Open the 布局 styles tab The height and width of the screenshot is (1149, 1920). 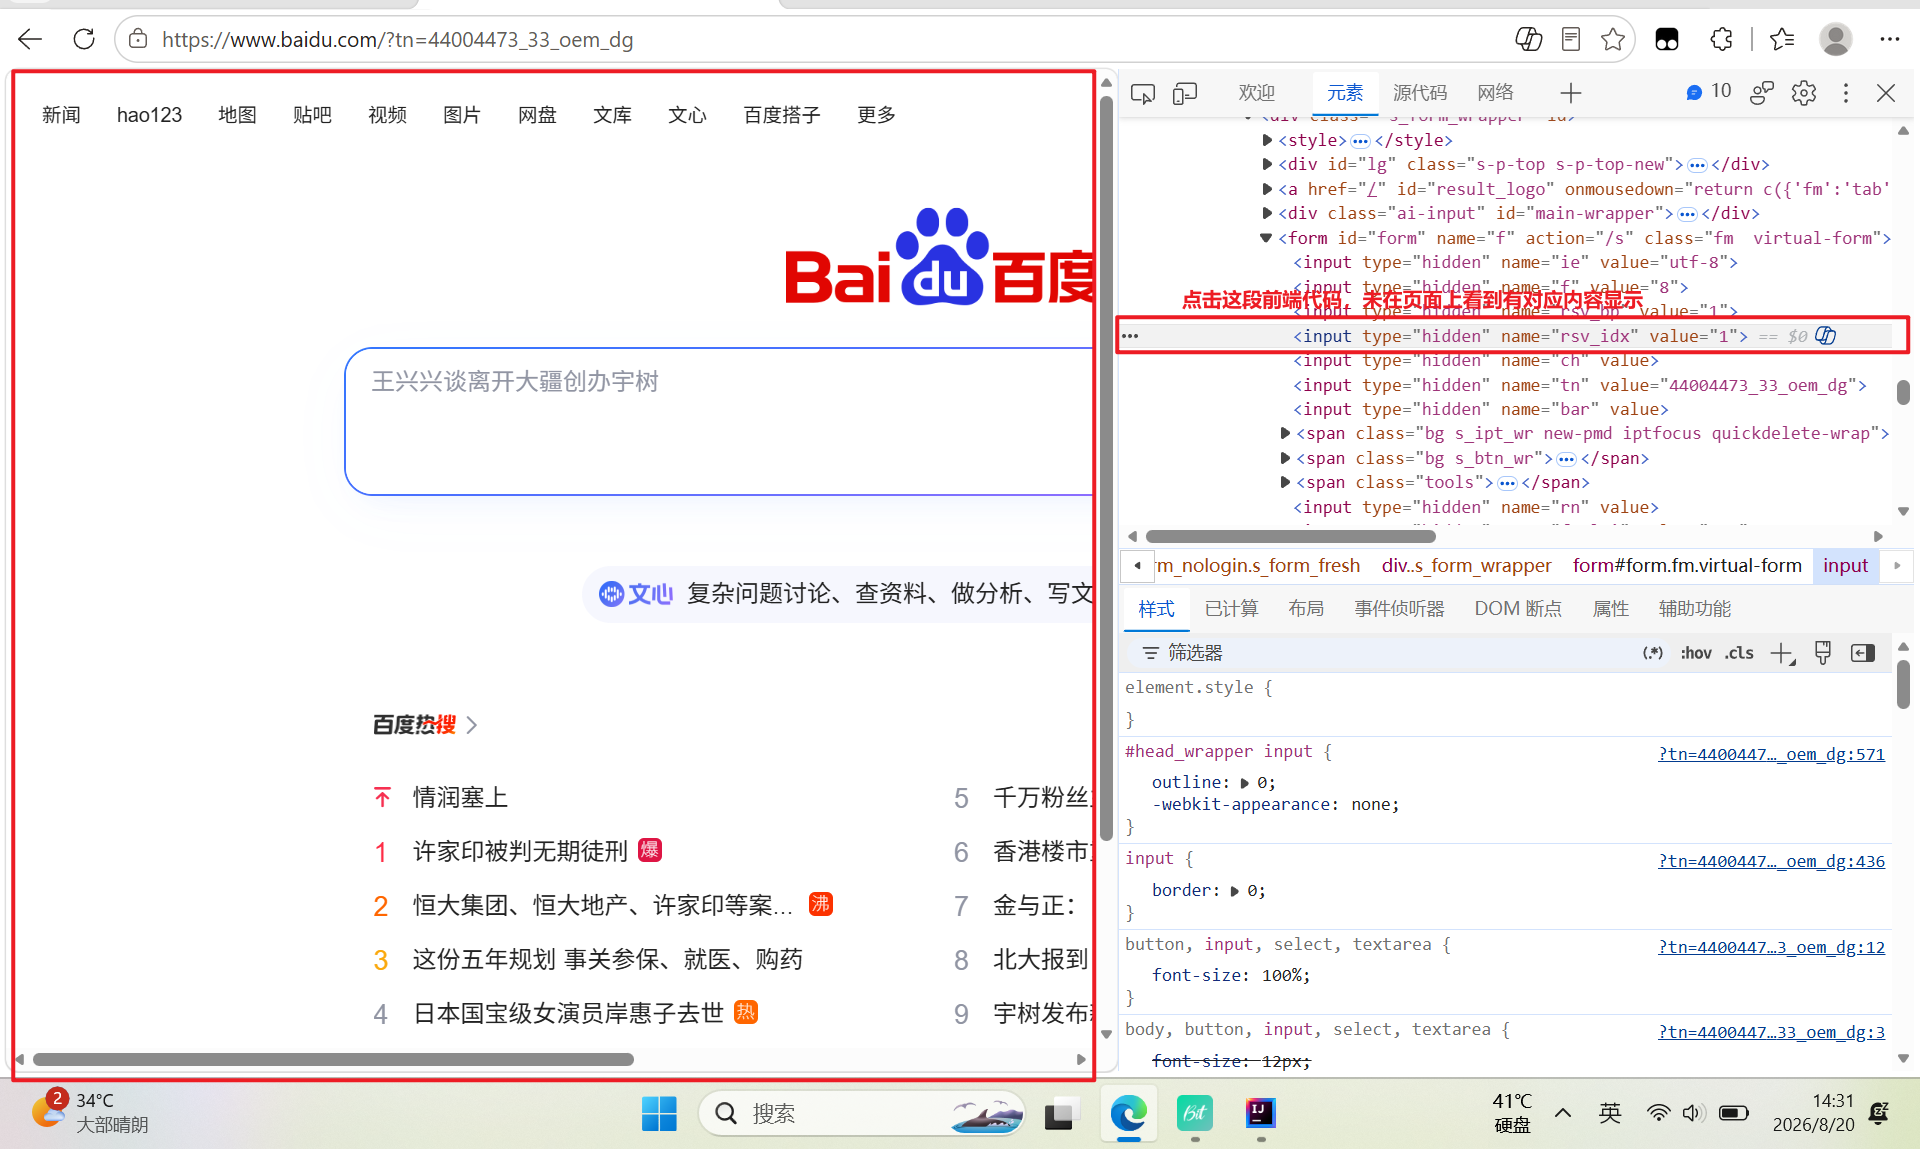(x=1306, y=609)
